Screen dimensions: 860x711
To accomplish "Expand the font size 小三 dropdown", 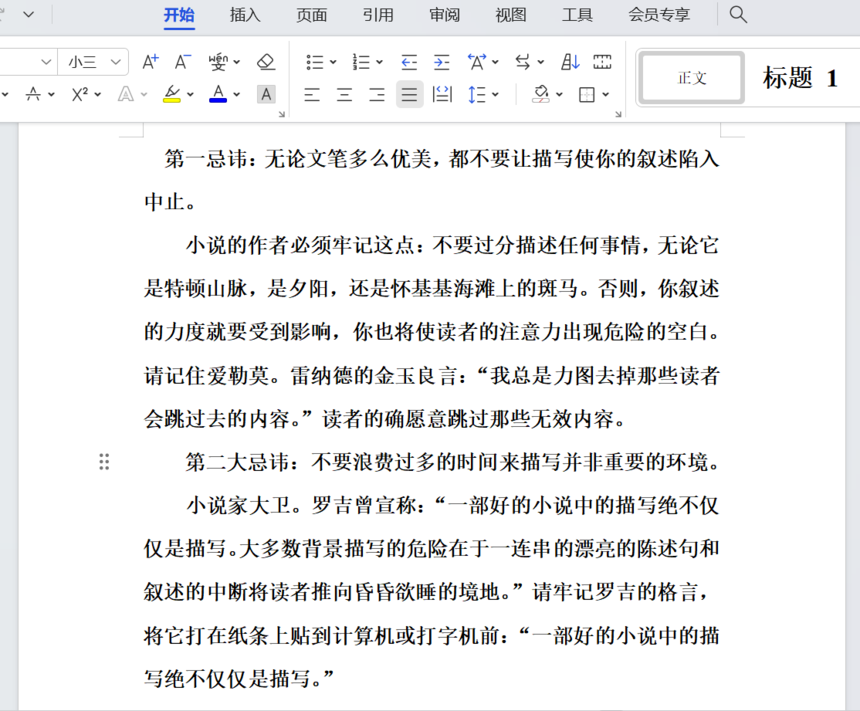I will click(x=116, y=62).
